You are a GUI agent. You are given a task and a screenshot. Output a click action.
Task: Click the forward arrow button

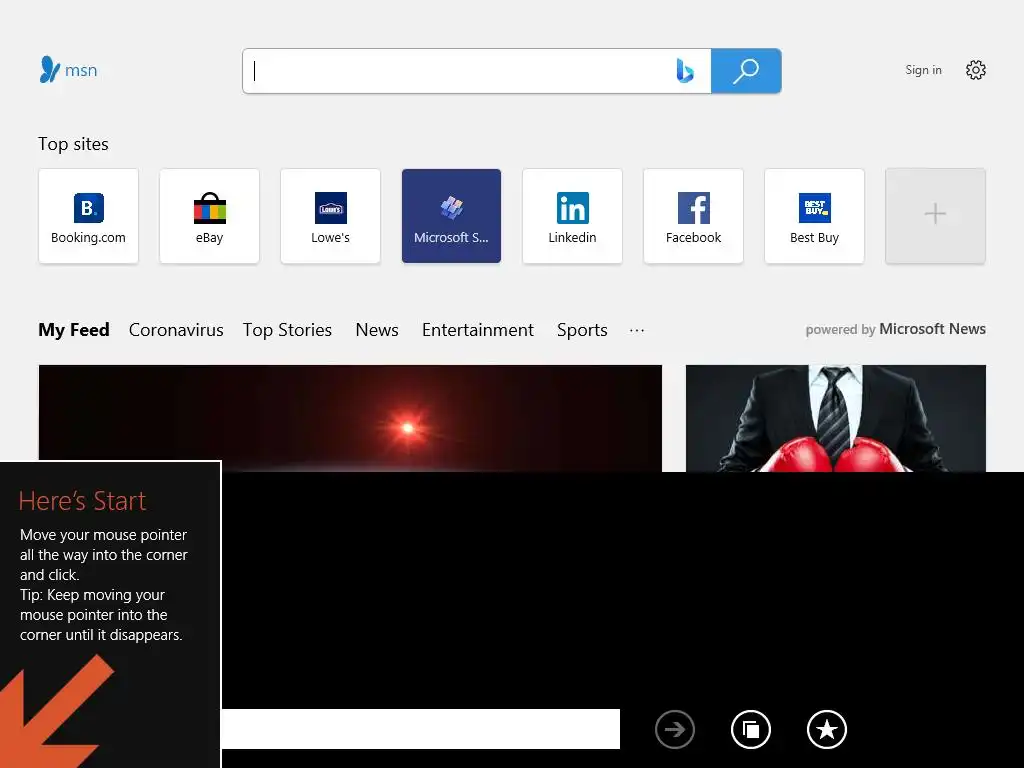pos(675,729)
